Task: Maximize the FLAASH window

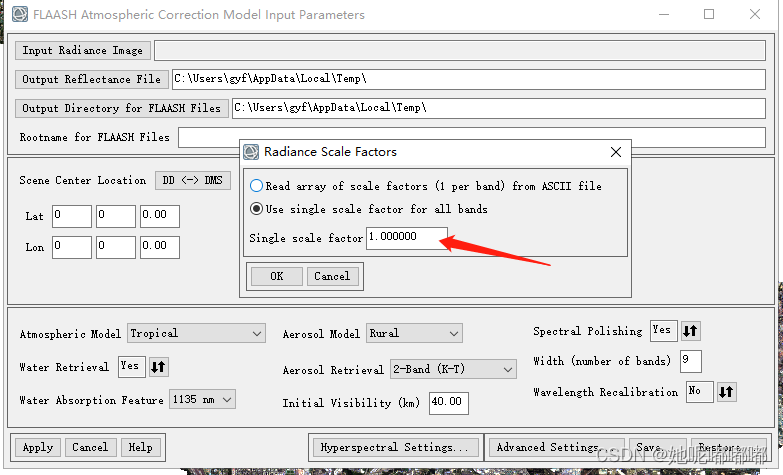Action: pyautogui.click(x=709, y=14)
